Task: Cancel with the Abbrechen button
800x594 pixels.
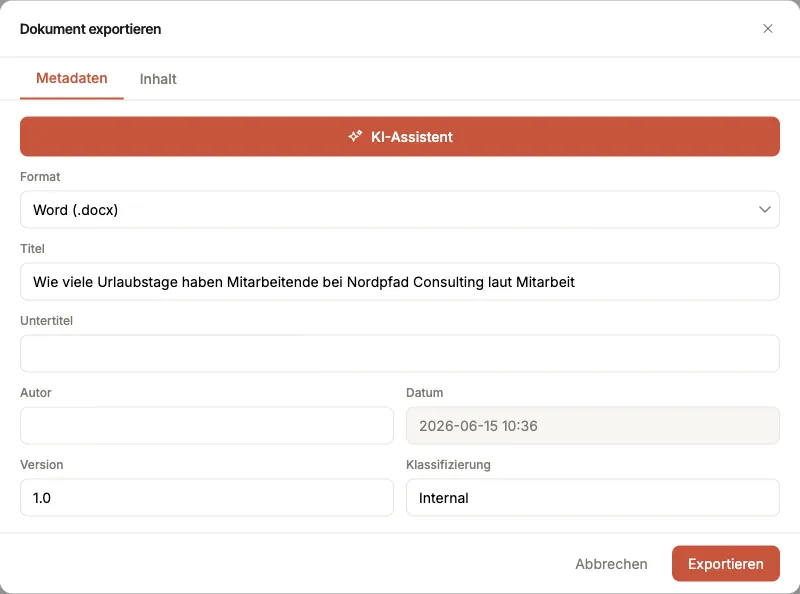Action: point(611,564)
